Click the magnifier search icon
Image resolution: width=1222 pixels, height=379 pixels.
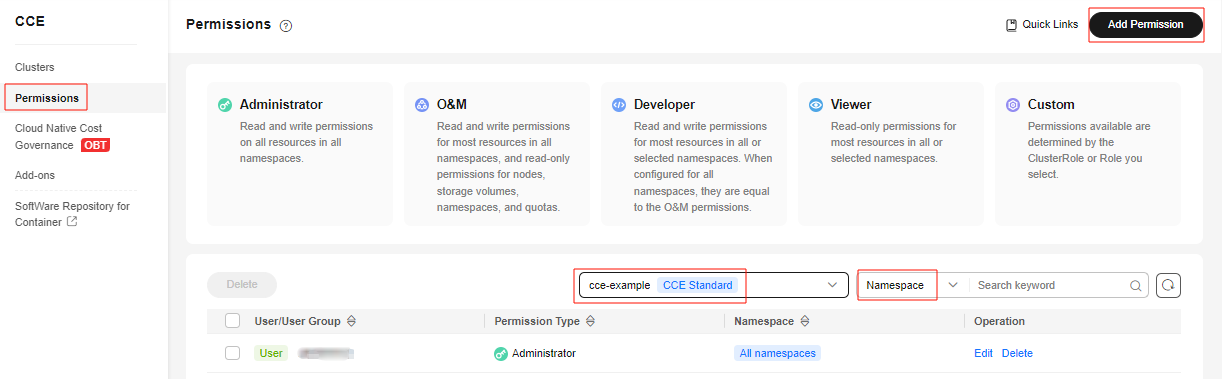[1135, 285]
